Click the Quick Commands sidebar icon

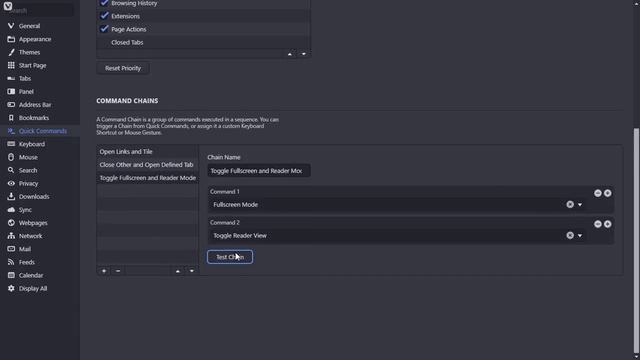click(11, 131)
